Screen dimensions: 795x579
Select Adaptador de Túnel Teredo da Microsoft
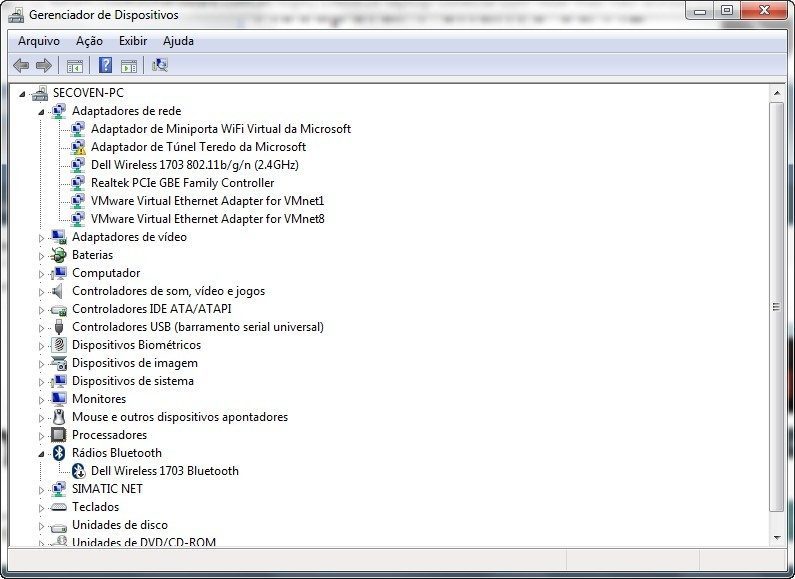(198, 147)
